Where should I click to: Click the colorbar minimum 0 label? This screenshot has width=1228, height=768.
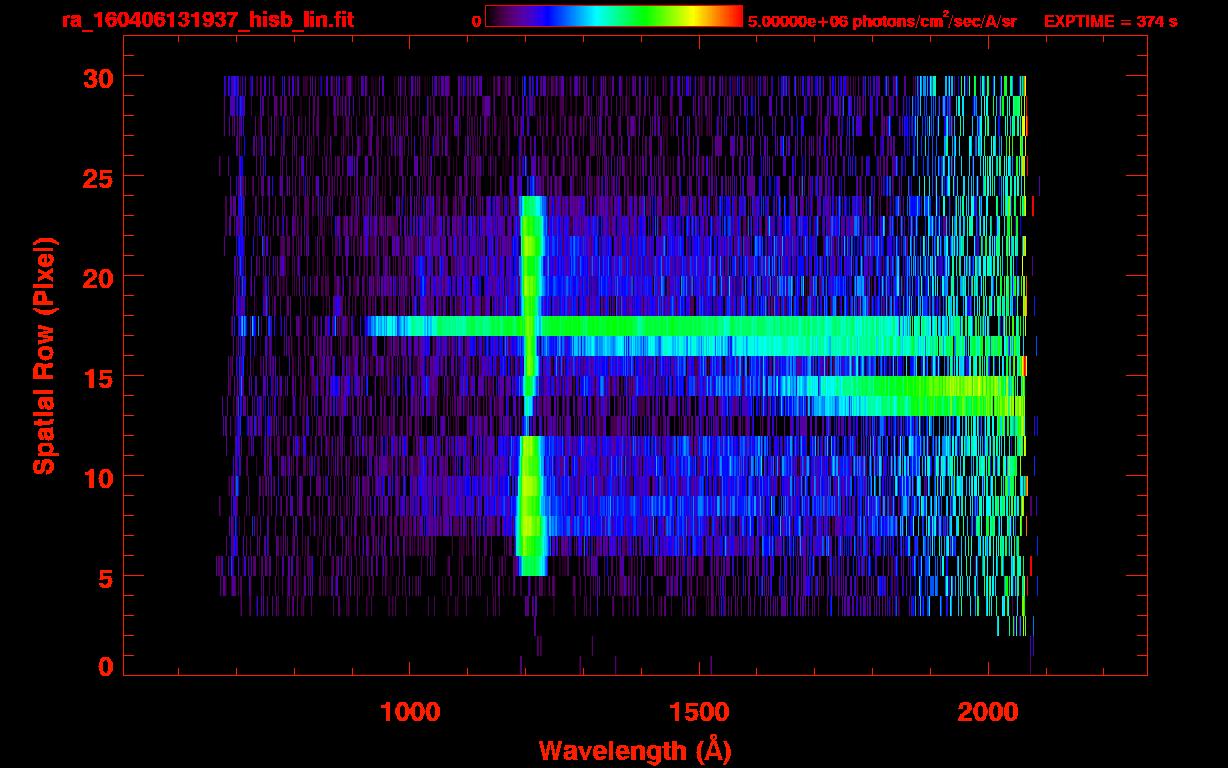[476, 21]
